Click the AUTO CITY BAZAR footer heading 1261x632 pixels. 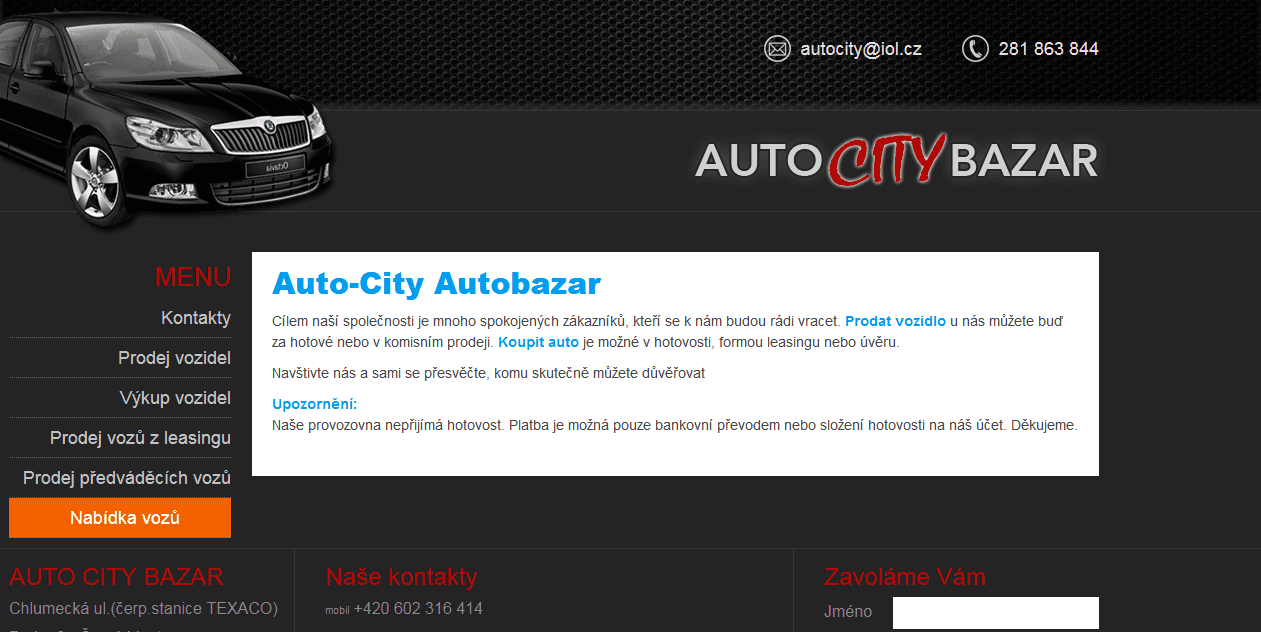[116, 577]
